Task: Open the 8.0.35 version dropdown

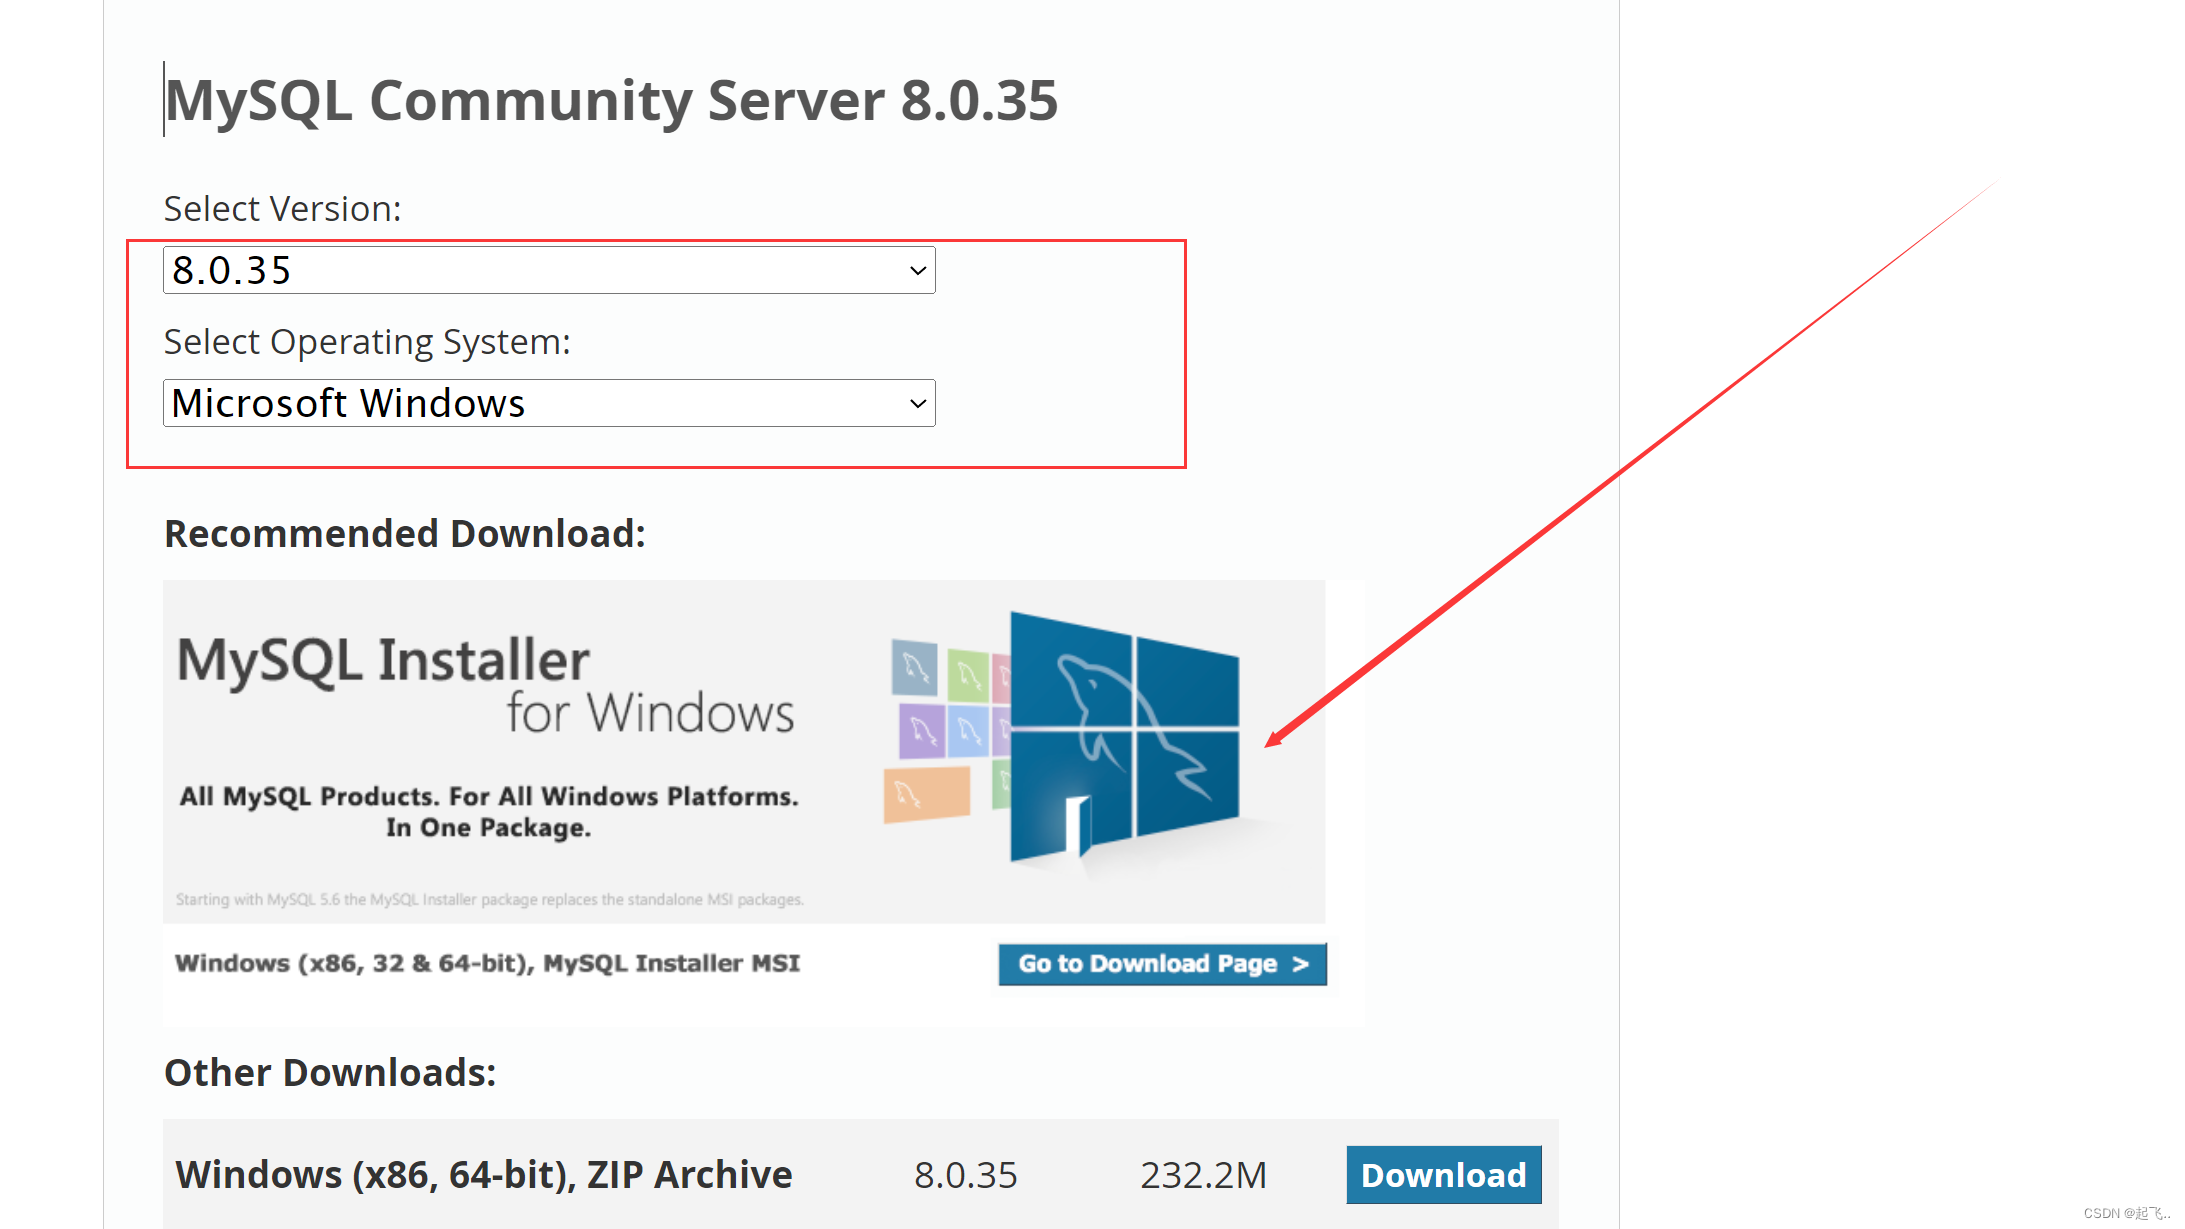Action: click(548, 270)
